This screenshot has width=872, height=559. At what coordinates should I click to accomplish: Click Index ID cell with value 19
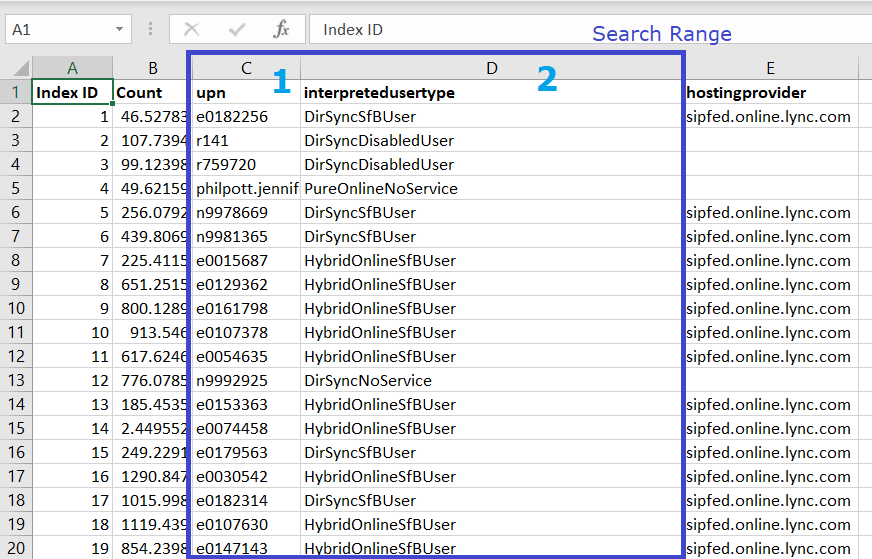(x=72, y=548)
